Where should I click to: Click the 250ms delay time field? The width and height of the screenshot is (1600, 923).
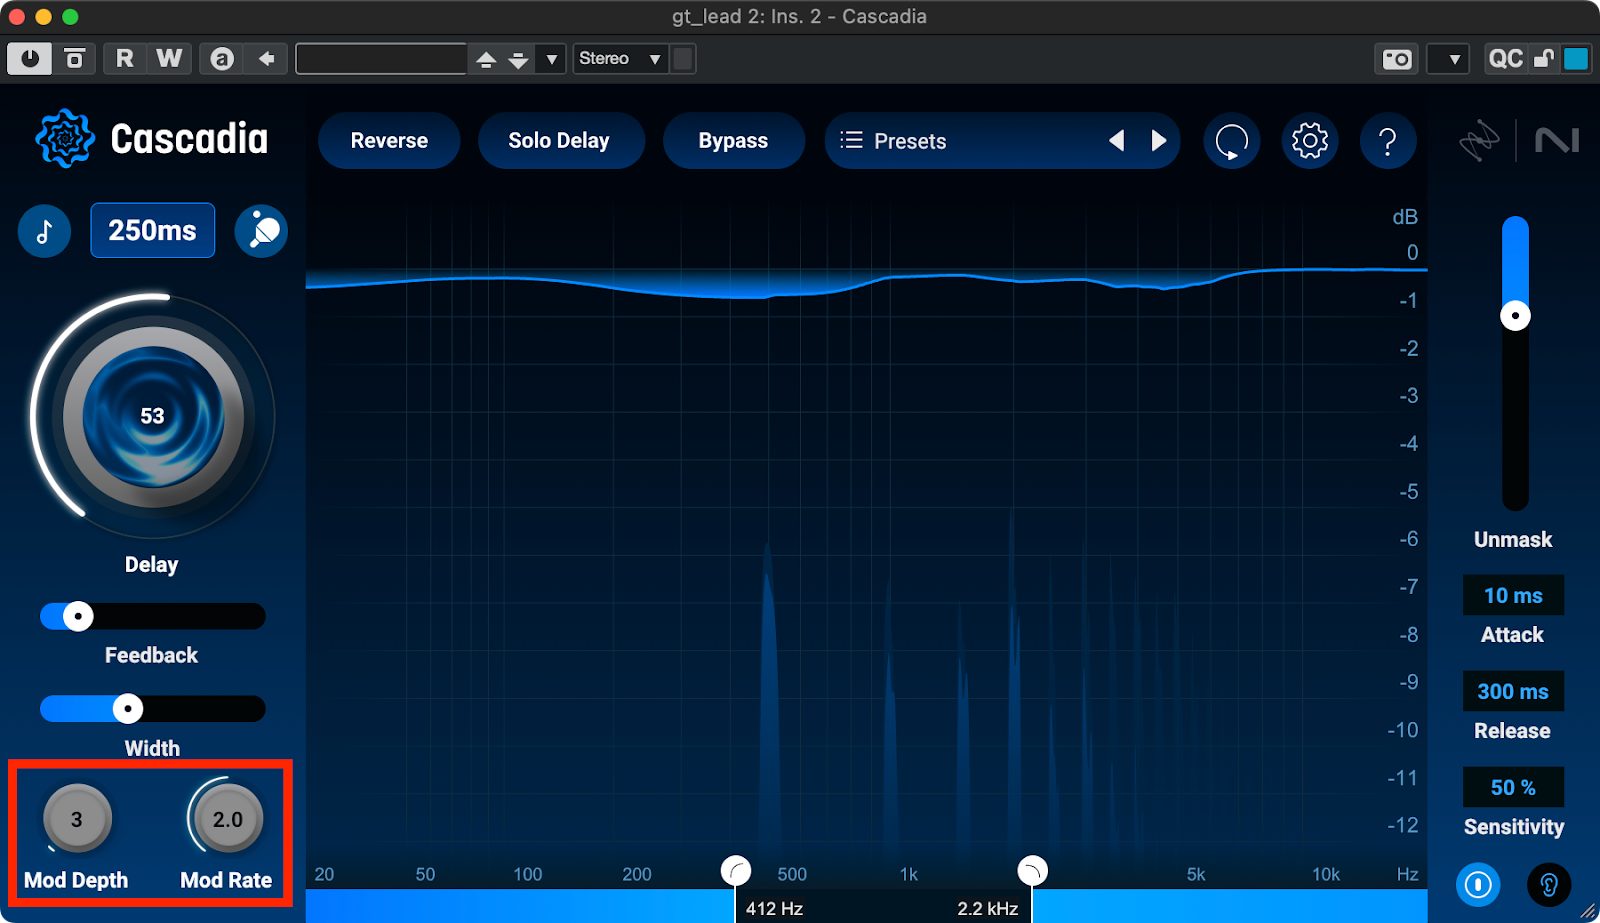152,230
